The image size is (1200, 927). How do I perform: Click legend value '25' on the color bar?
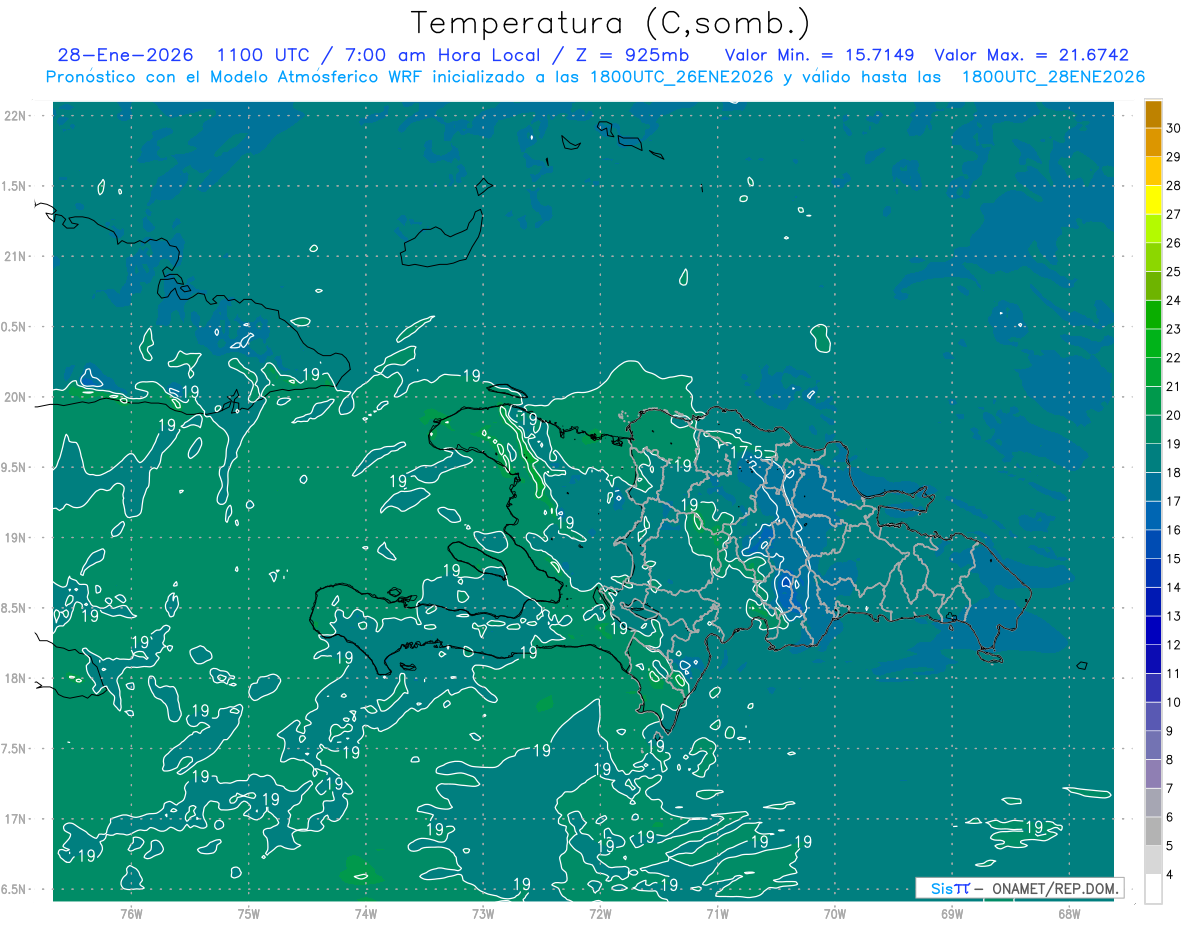click(x=1174, y=272)
